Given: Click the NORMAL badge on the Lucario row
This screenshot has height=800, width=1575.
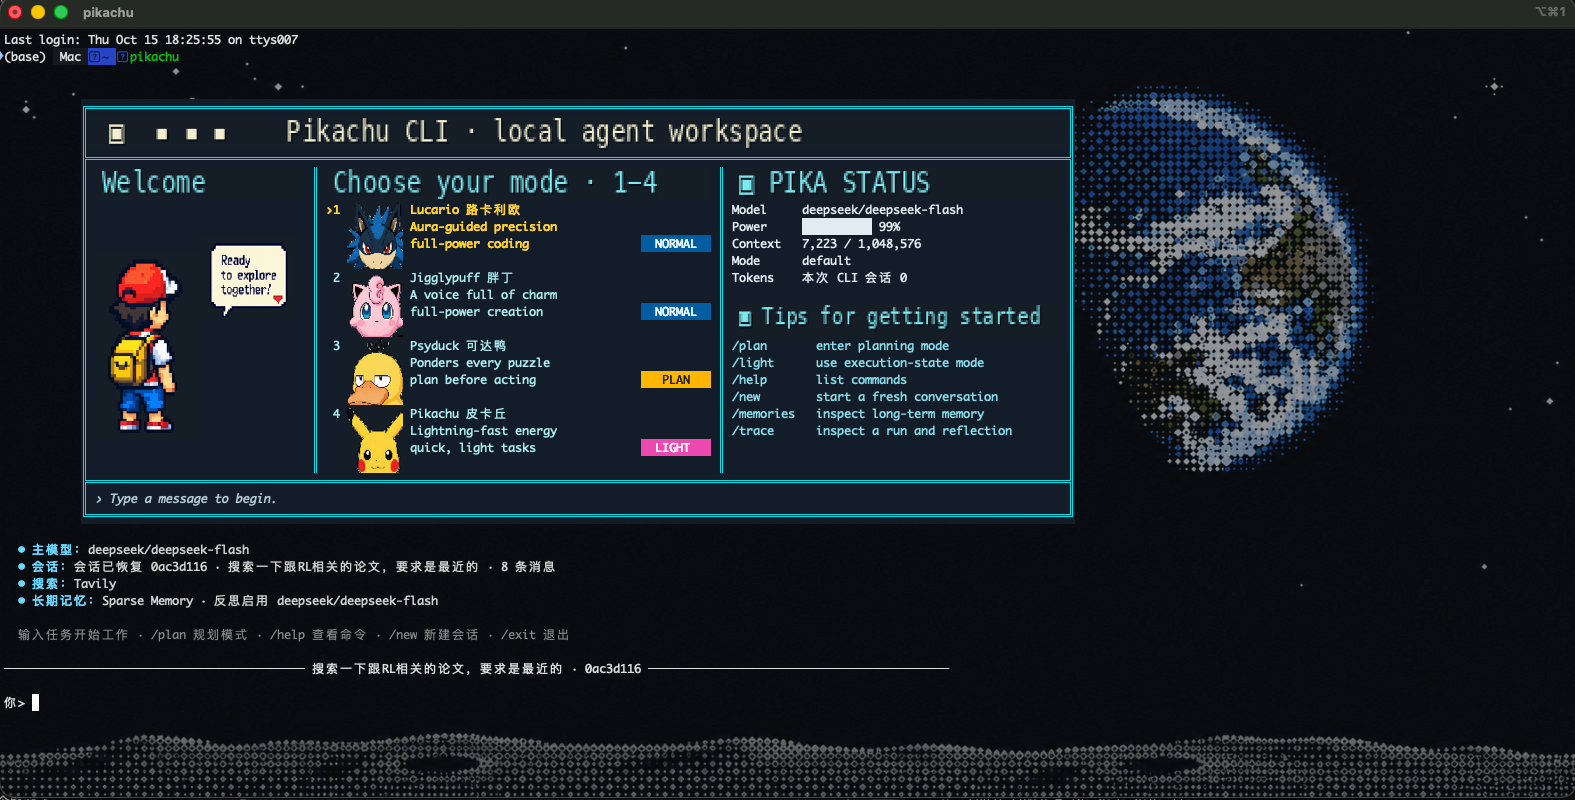Looking at the screenshot, I should [676, 244].
